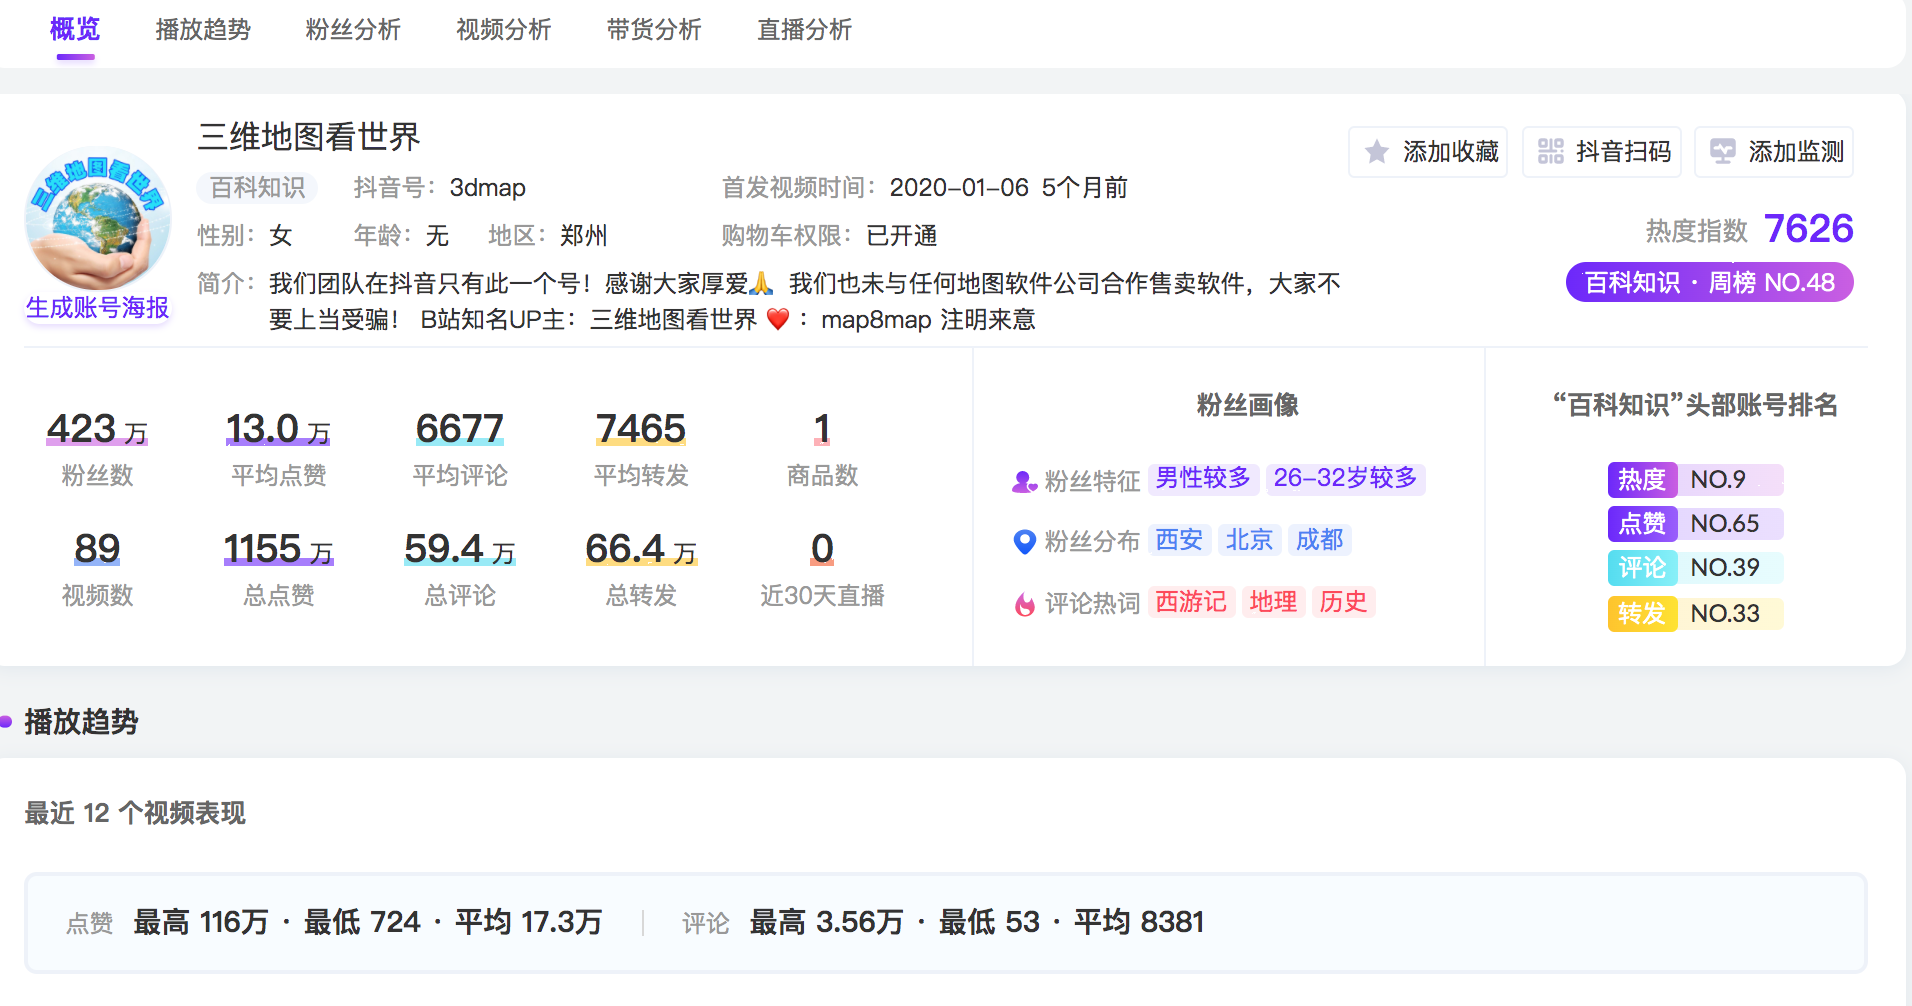Click the account avatar globe image

(x=98, y=219)
